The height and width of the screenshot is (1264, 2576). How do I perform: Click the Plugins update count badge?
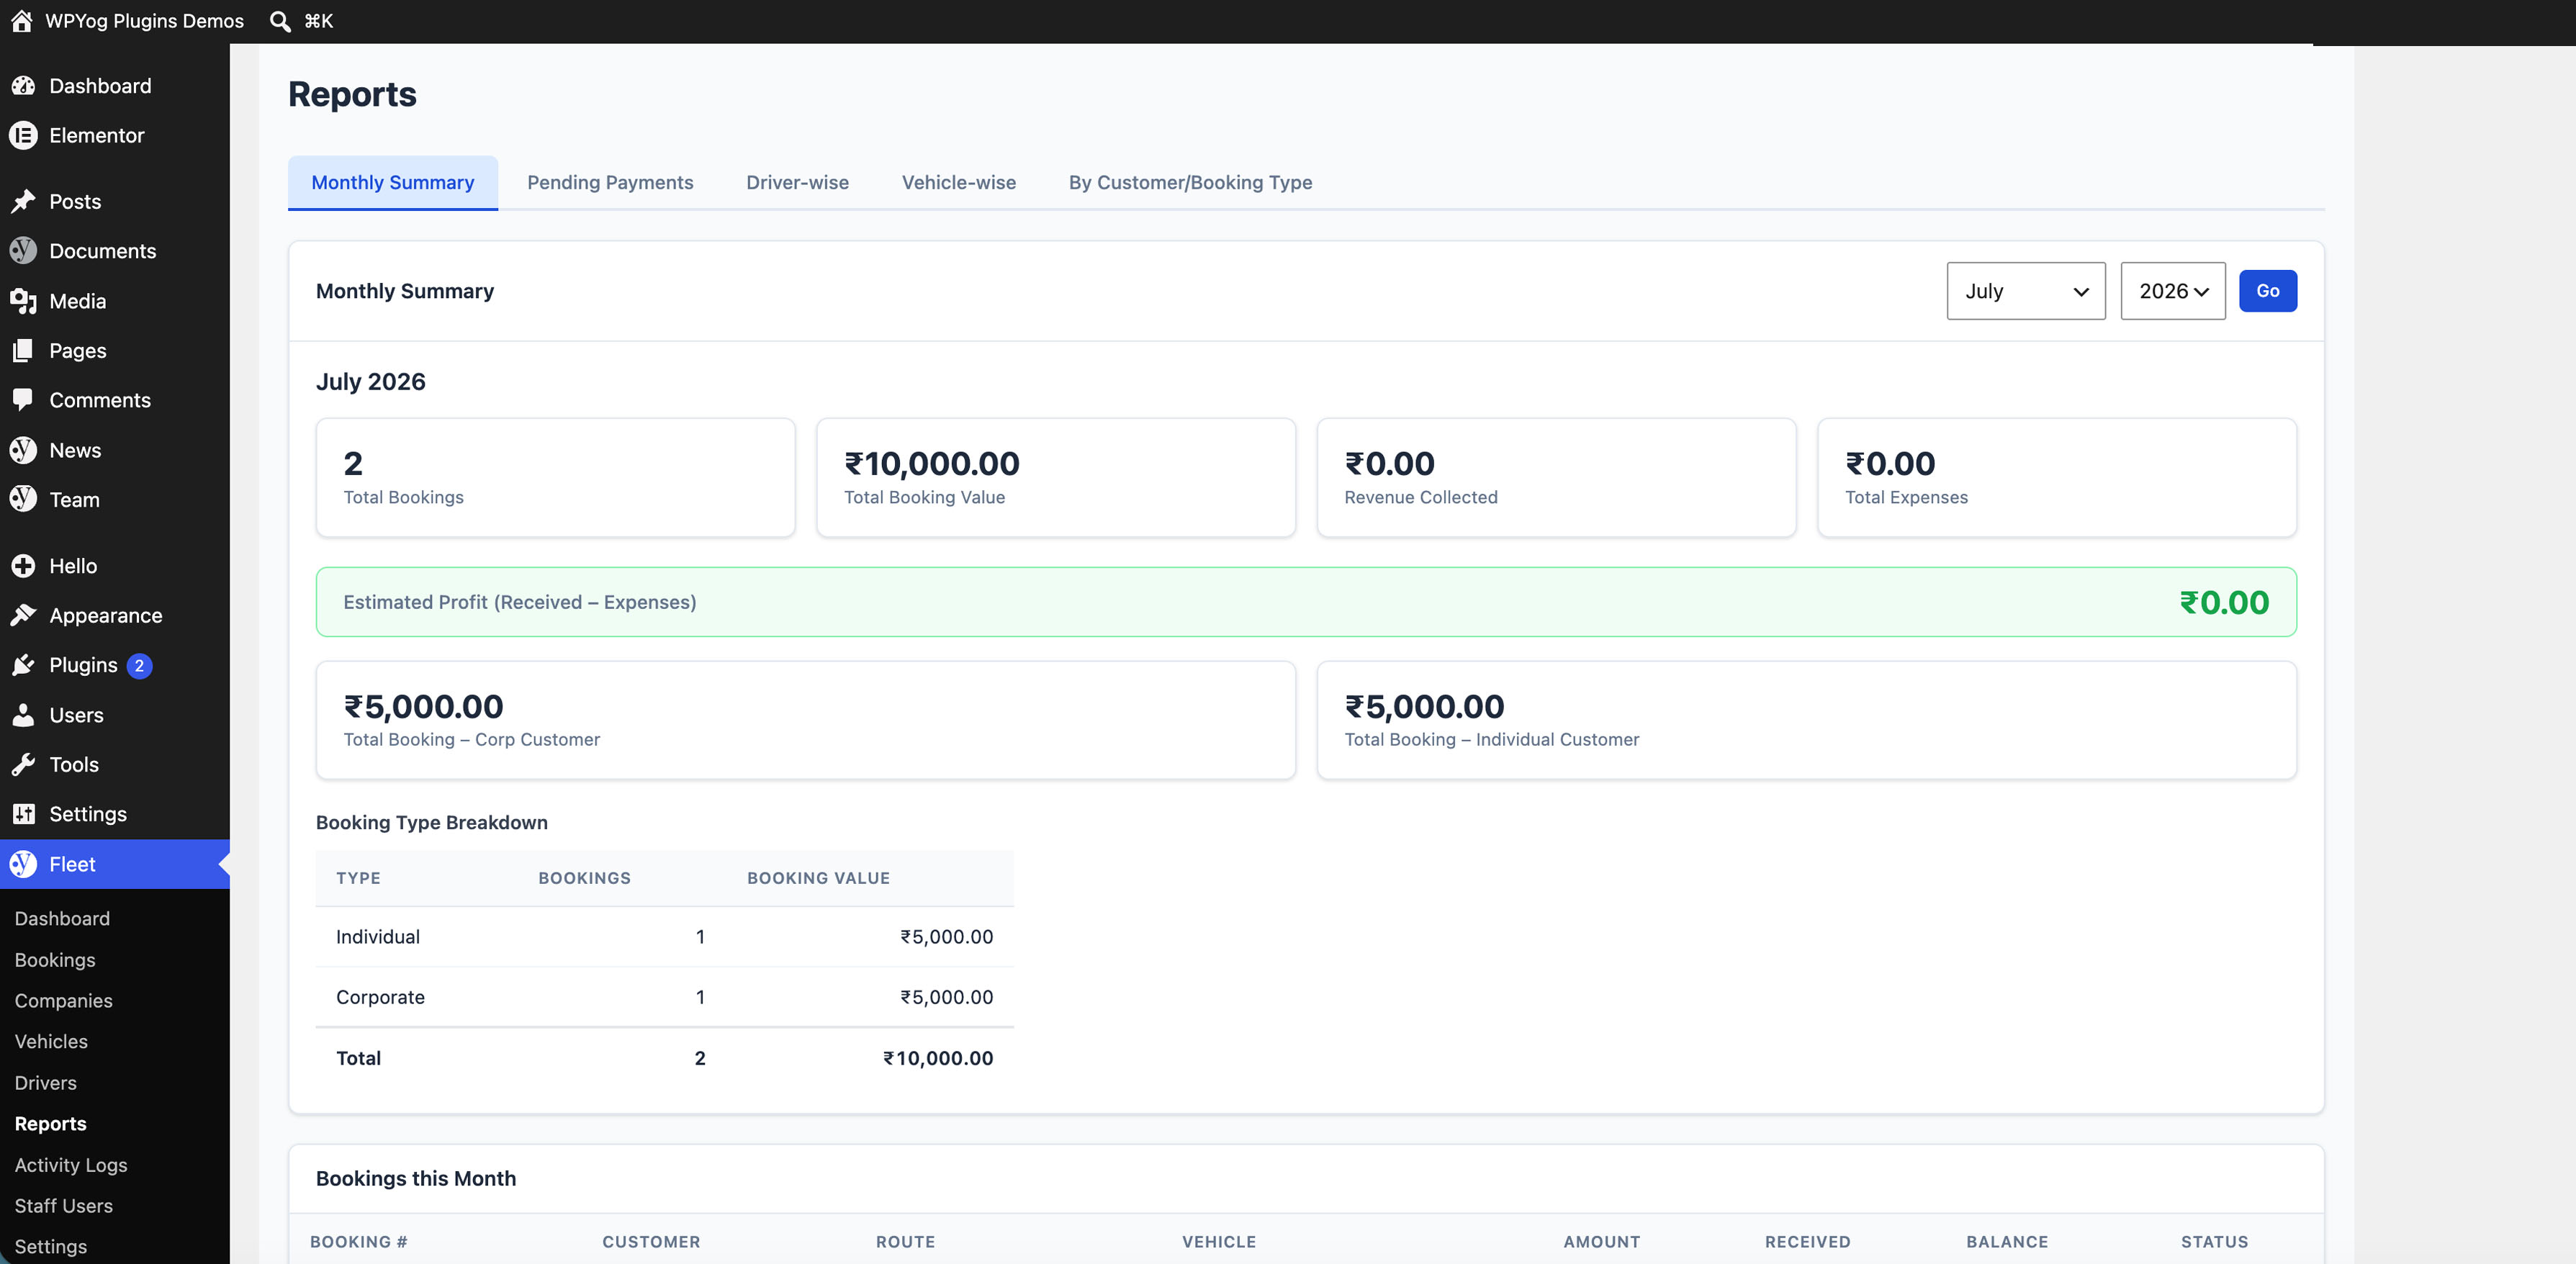139,666
